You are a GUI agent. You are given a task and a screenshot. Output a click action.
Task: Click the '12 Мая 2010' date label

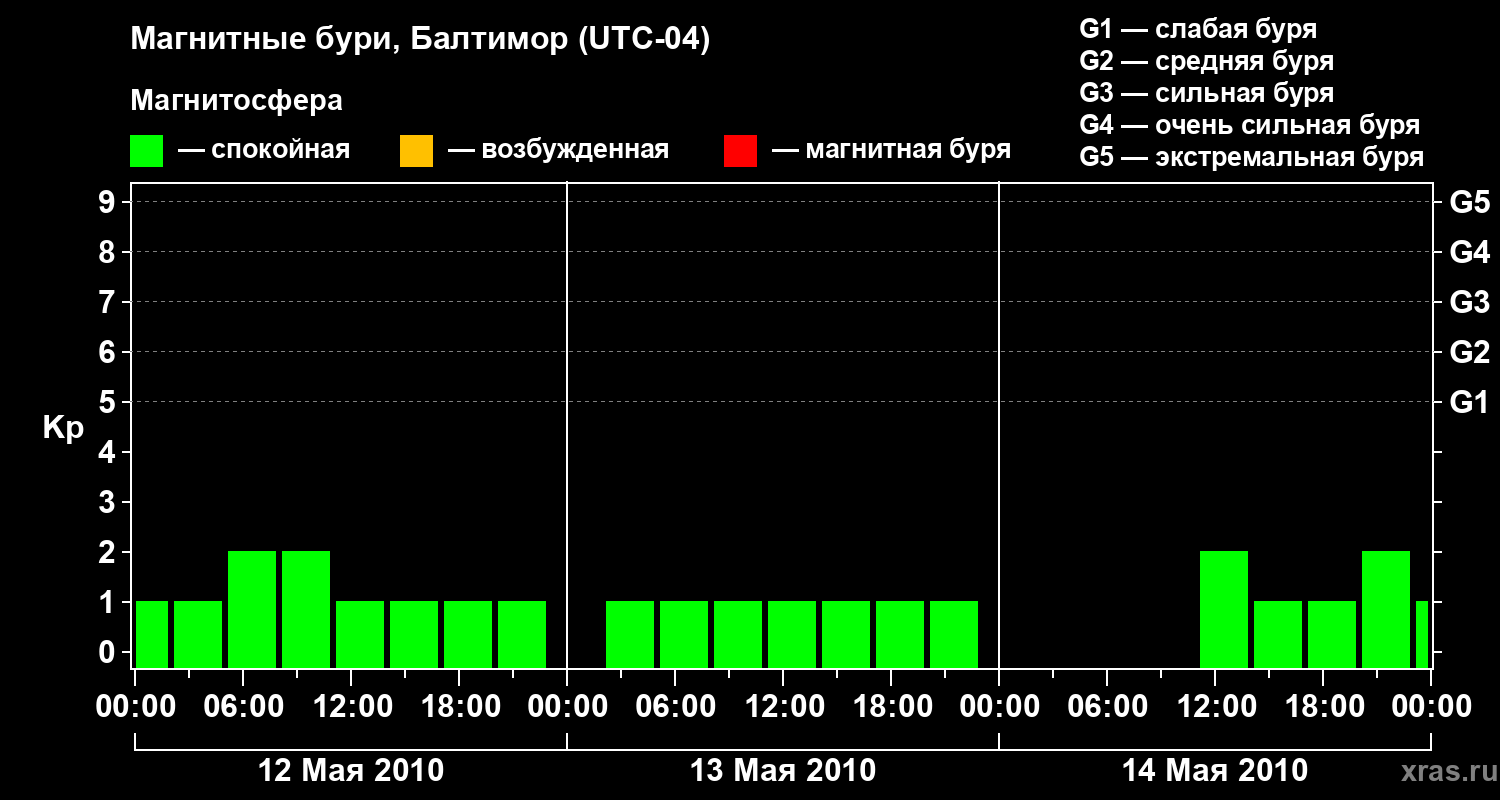(351, 770)
